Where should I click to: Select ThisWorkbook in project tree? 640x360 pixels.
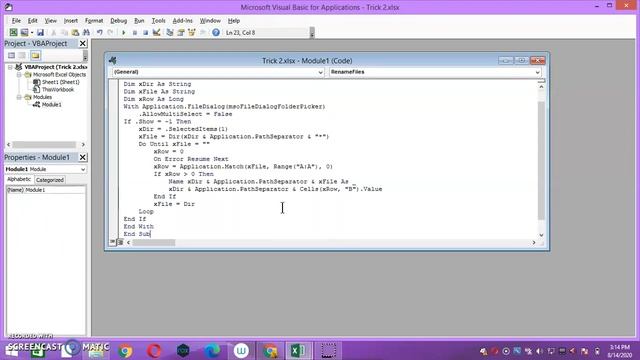coord(58,89)
